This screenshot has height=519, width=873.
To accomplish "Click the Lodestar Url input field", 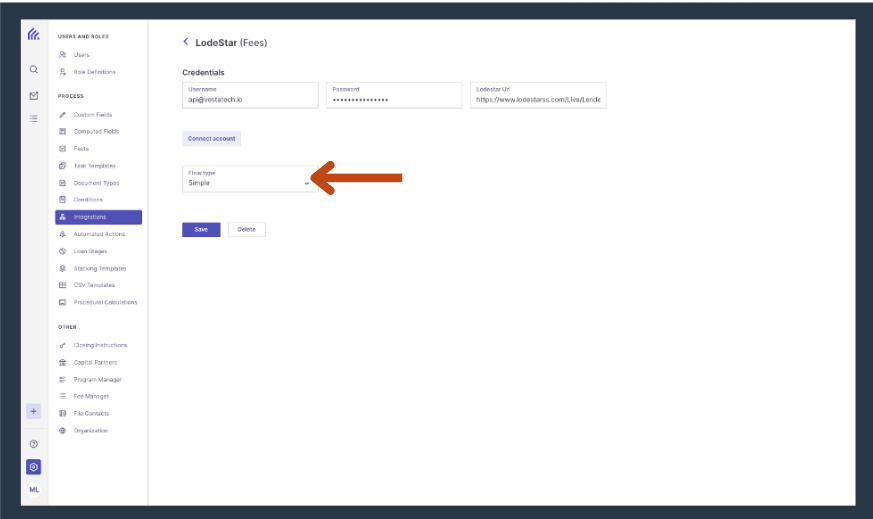I will tap(538, 95).
